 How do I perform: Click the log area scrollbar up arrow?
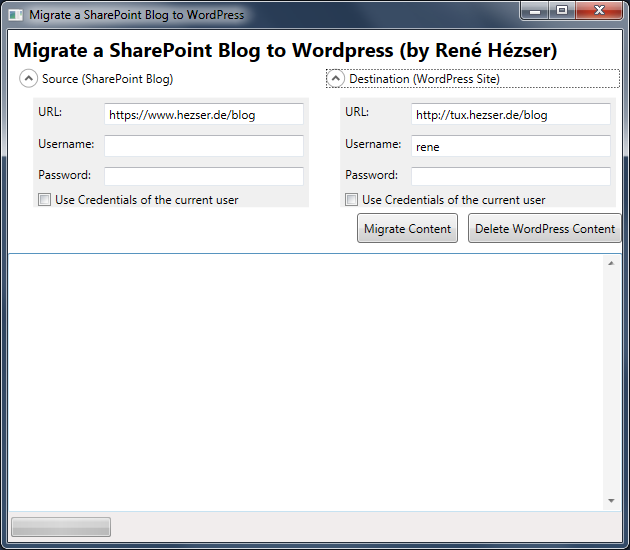click(x=612, y=263)
